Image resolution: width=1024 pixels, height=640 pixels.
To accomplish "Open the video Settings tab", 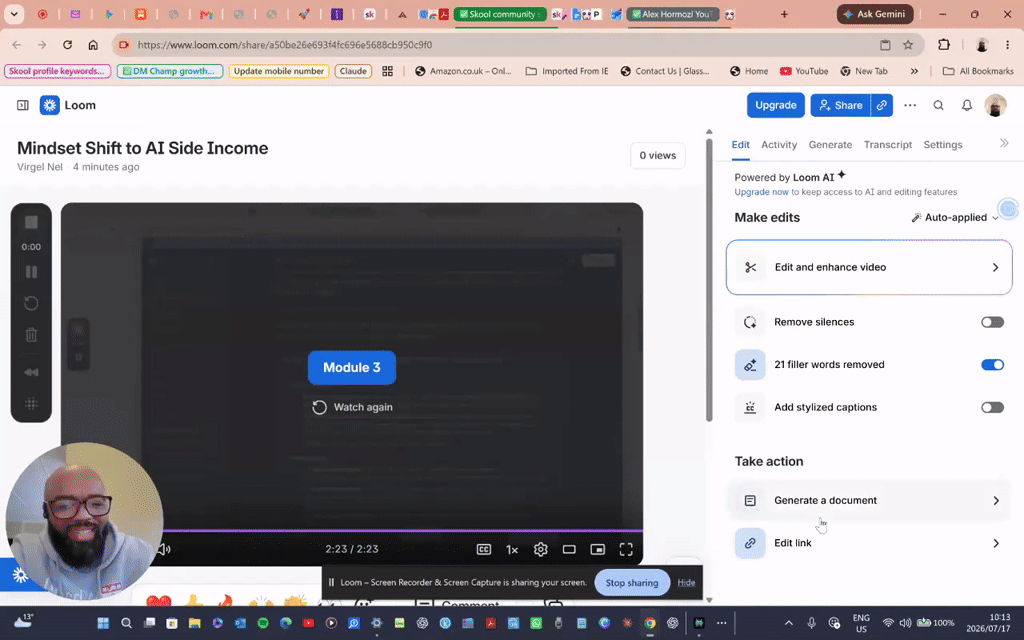I will 942,145.
